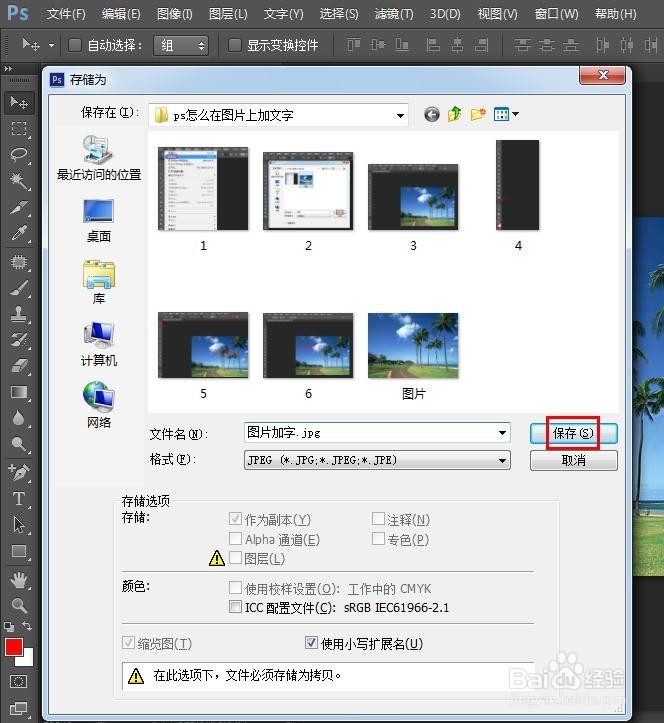Select the Brush tool
Screen dimensions: 664x723
19,288
